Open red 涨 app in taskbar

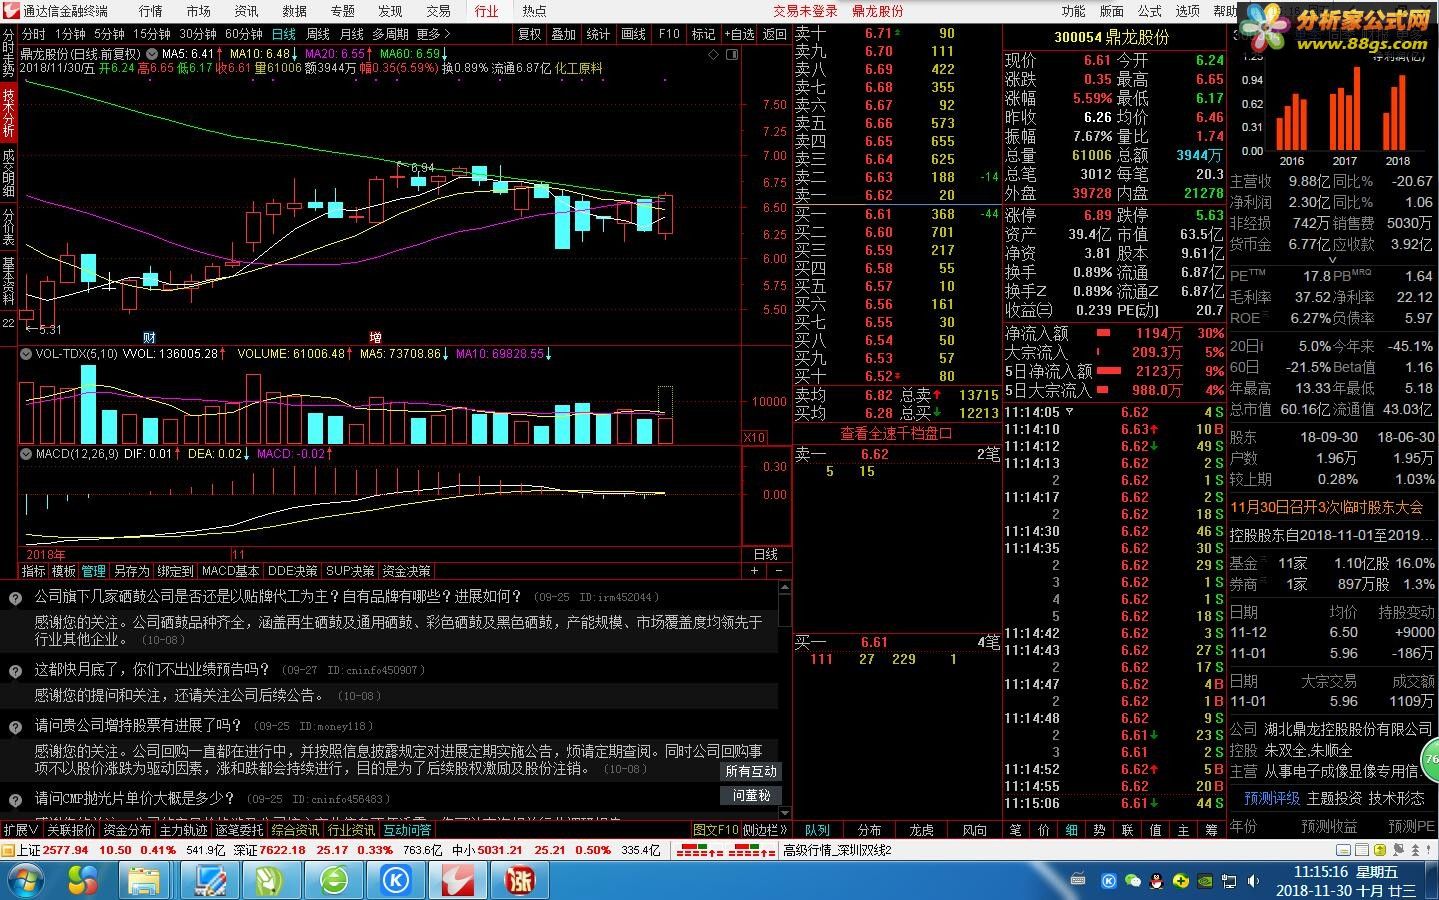click(519, 880)
